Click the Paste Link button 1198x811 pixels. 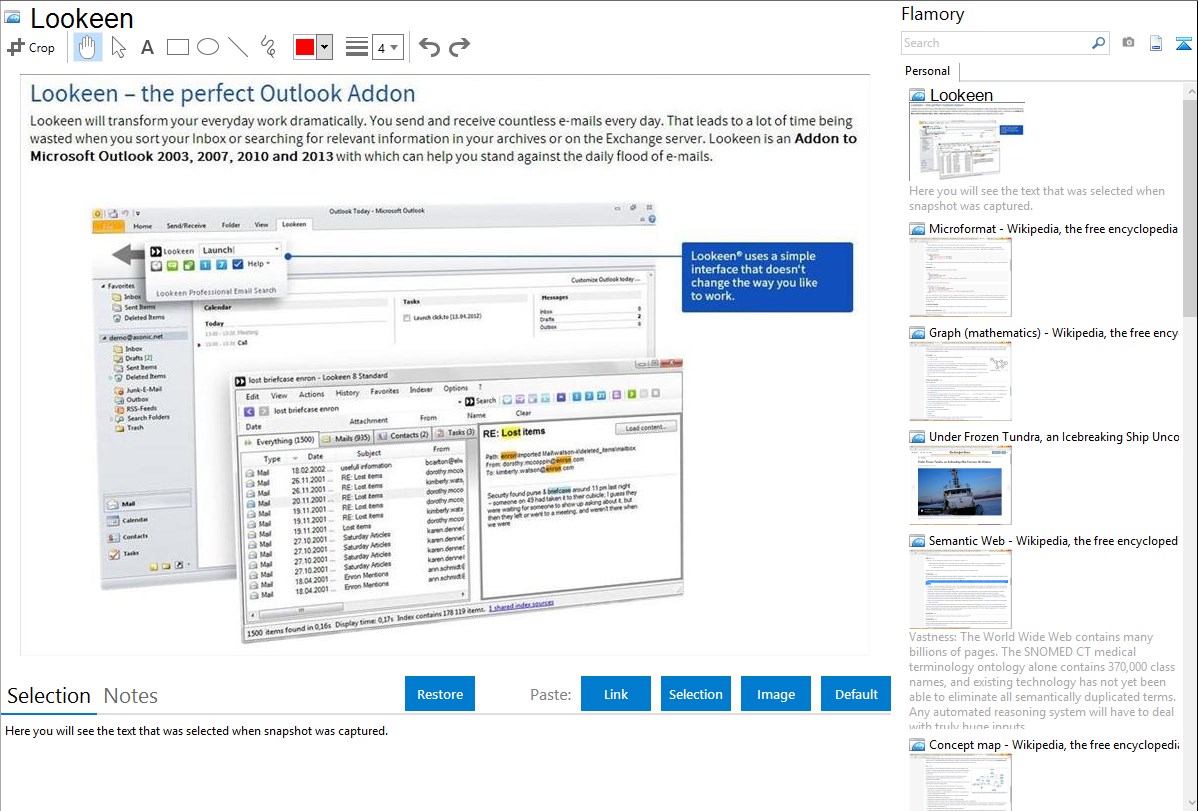click(x=616, y=694)
